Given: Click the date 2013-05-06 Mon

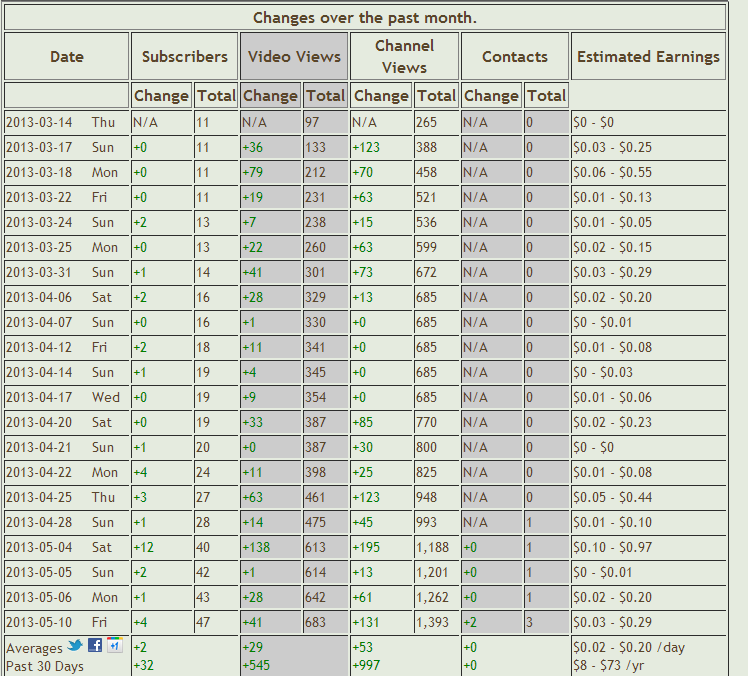Looking at the screenshot, I should click(62, 597).
